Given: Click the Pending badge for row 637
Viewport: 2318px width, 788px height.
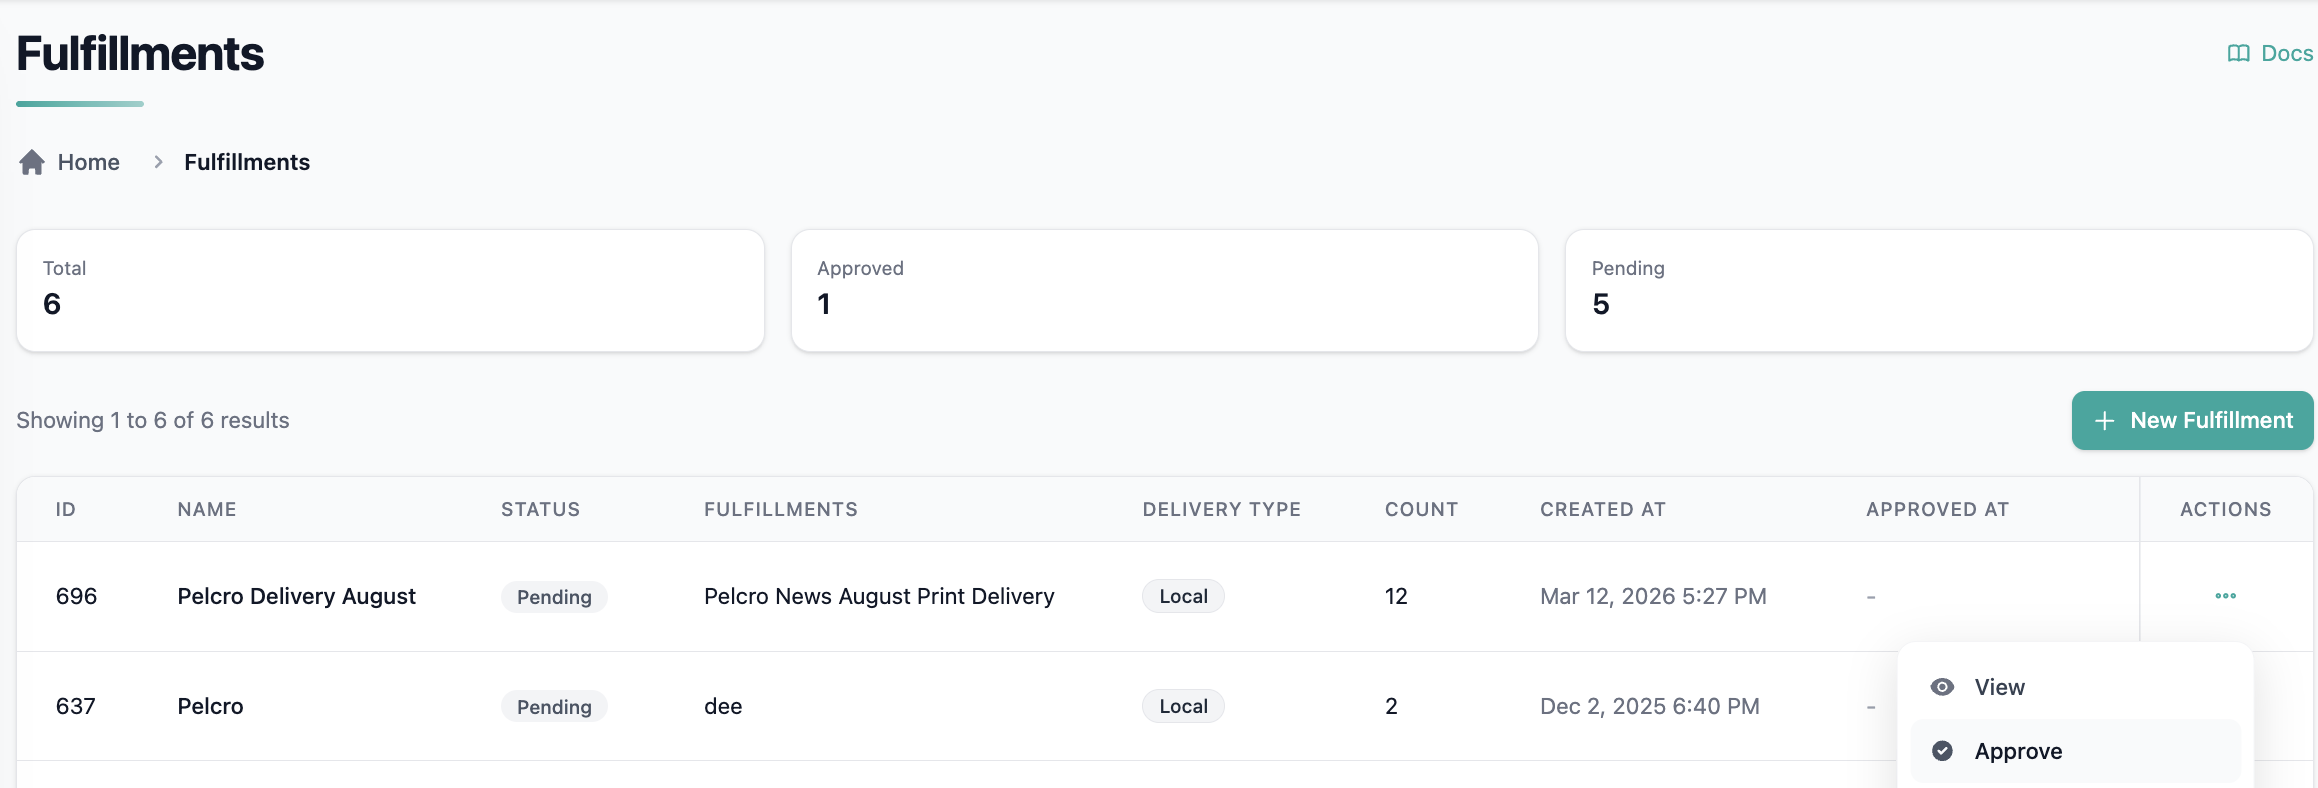Looking at the screenshot, I should click(x=554, y=707).
